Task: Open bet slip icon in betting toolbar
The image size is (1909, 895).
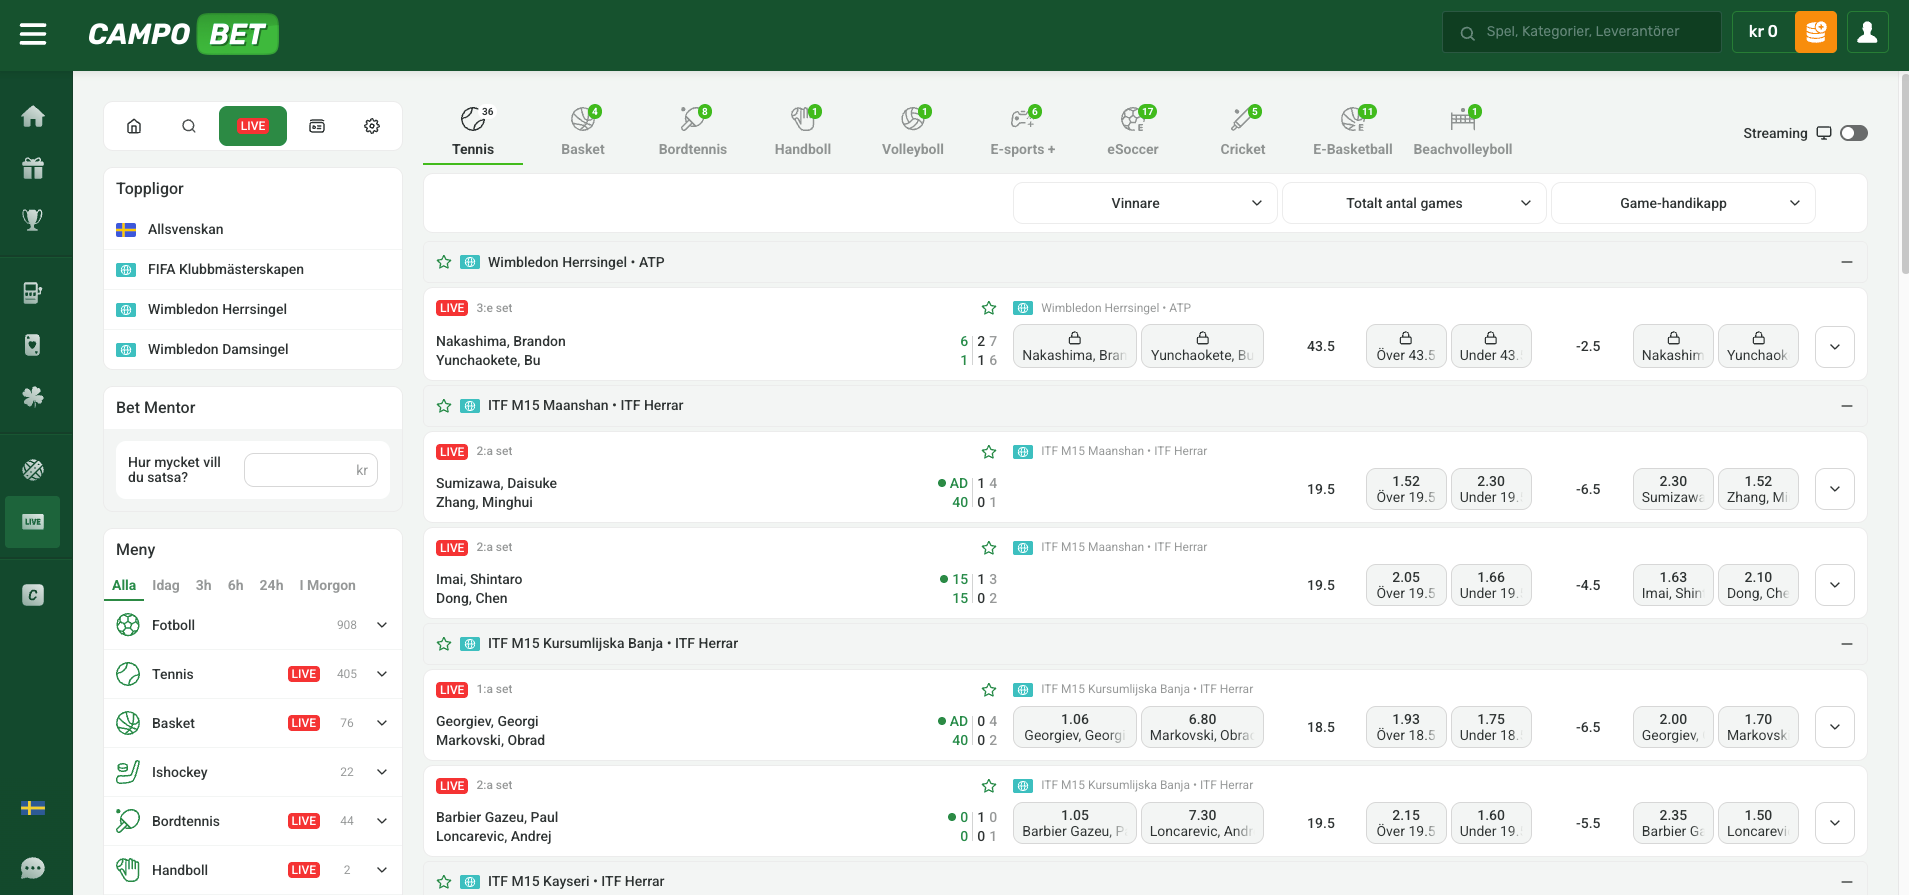Action: click(317, 126)
